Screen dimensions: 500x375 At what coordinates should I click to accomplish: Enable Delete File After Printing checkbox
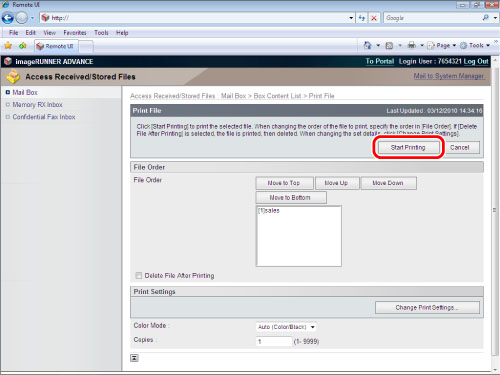click(138, 275)
